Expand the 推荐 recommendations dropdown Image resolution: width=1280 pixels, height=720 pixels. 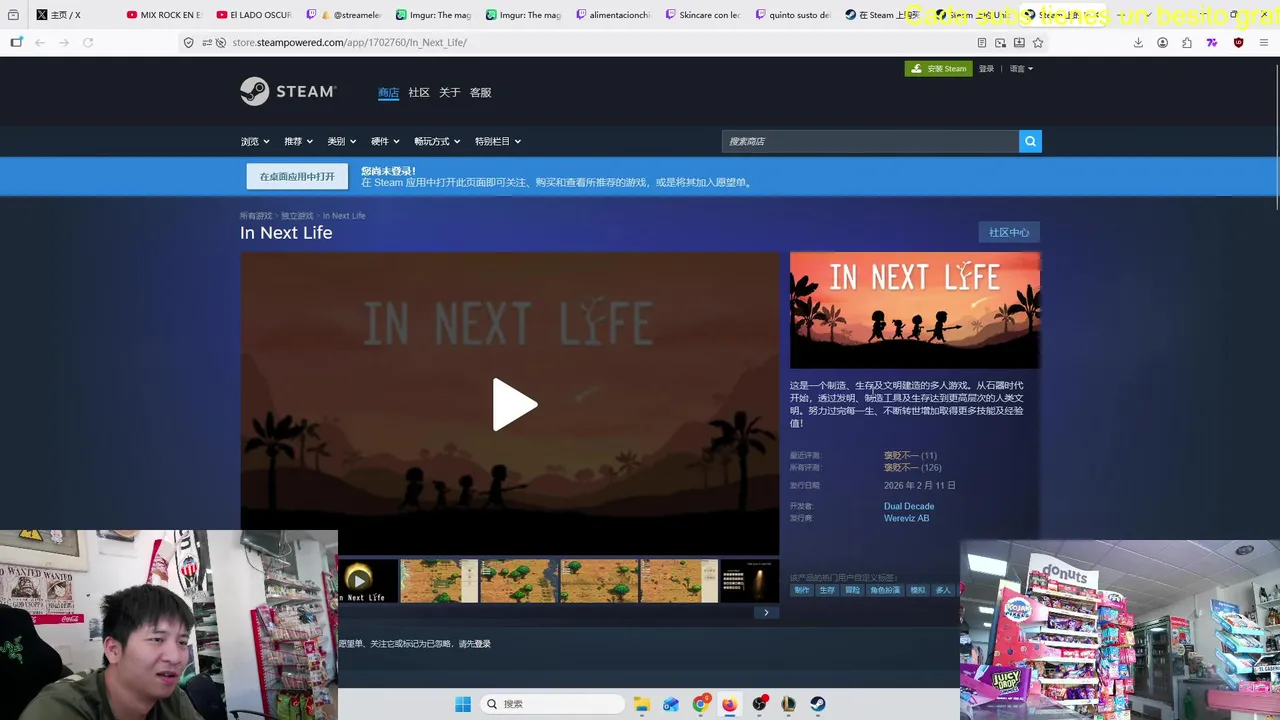pos(298,141)
